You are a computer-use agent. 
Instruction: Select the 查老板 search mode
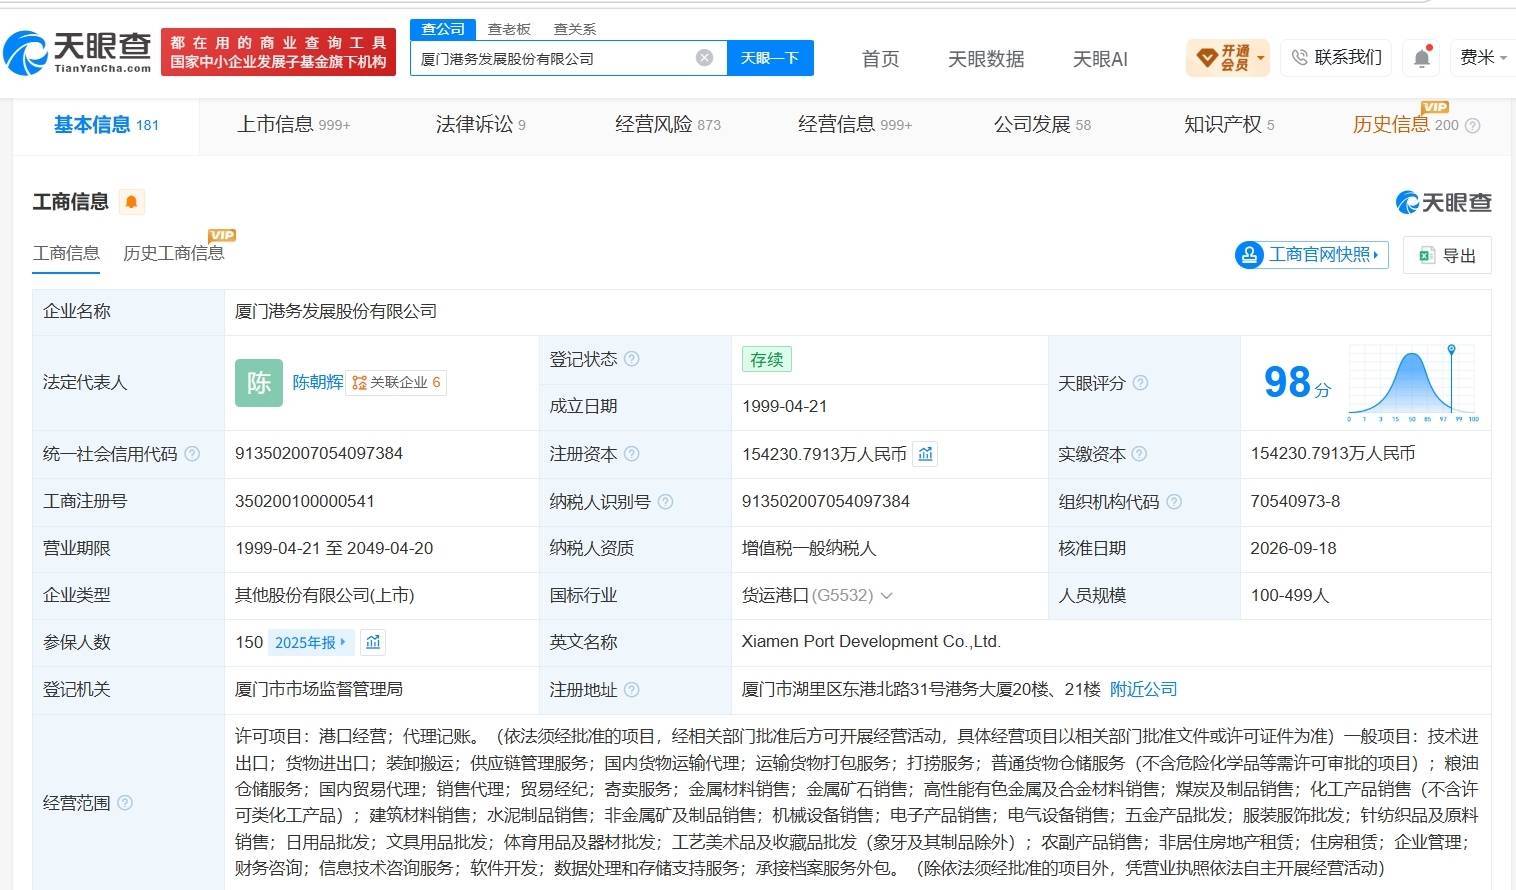pos(509,29)
